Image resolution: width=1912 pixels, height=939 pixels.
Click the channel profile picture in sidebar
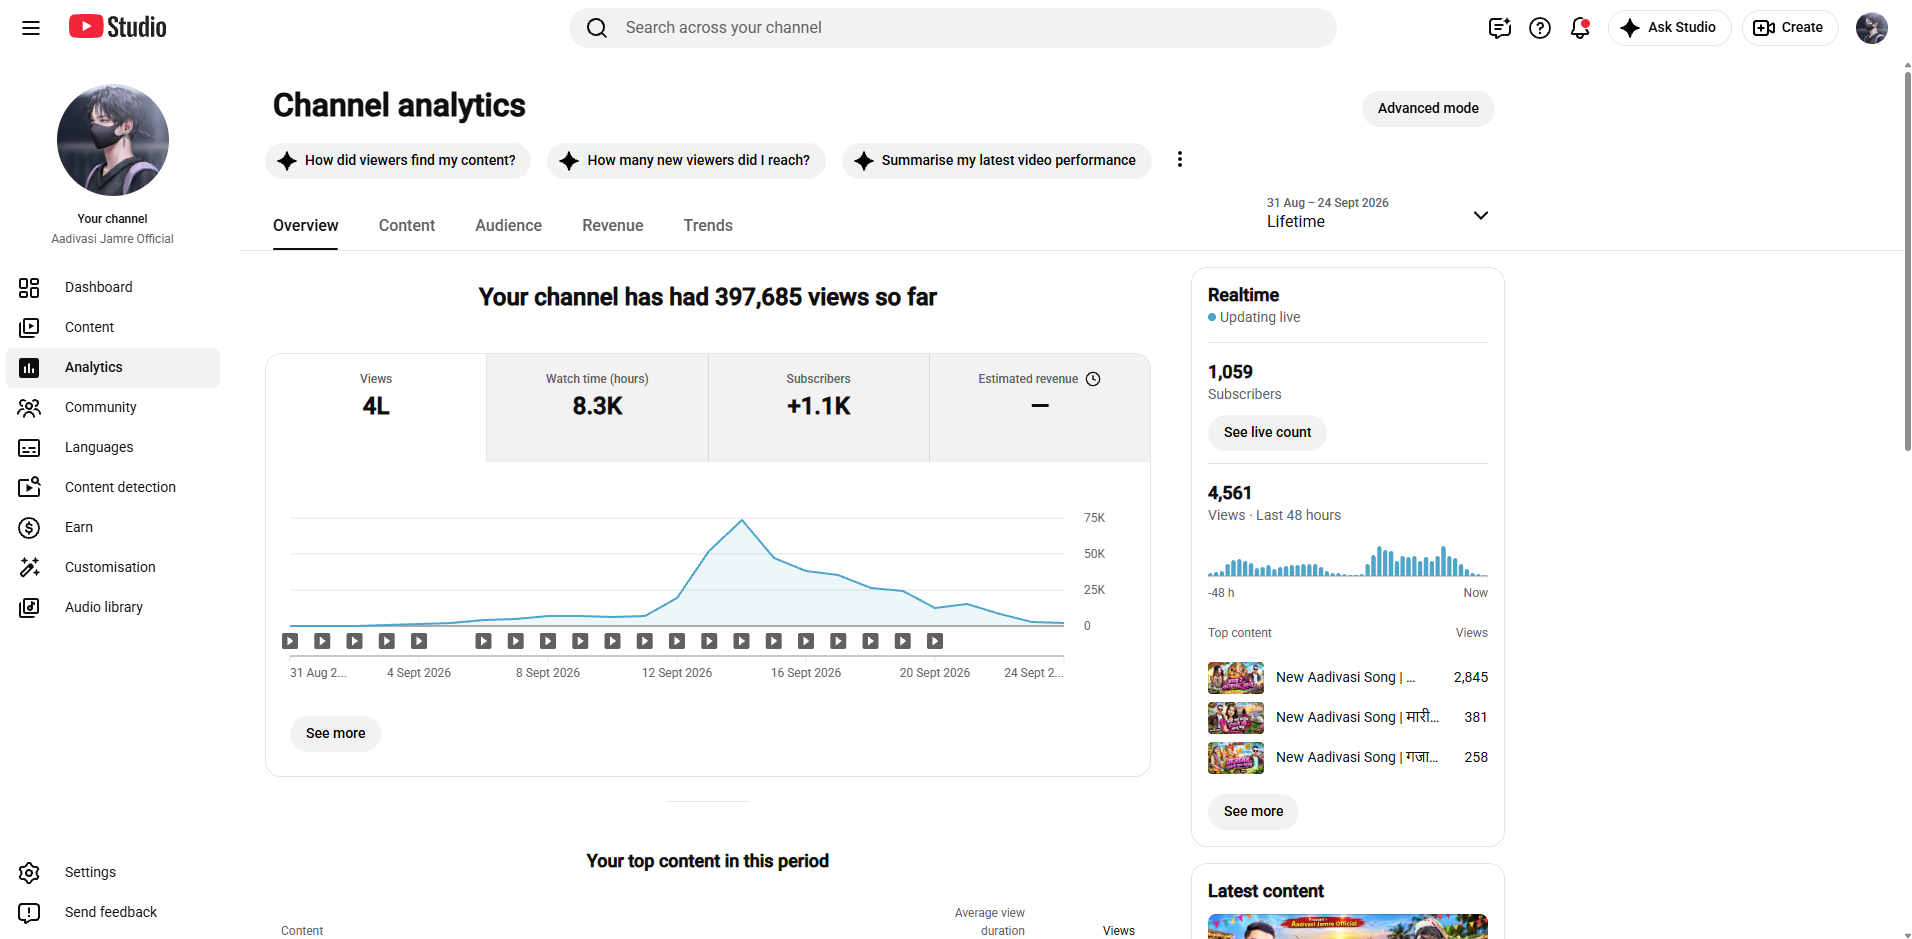[x=113, y=140]
